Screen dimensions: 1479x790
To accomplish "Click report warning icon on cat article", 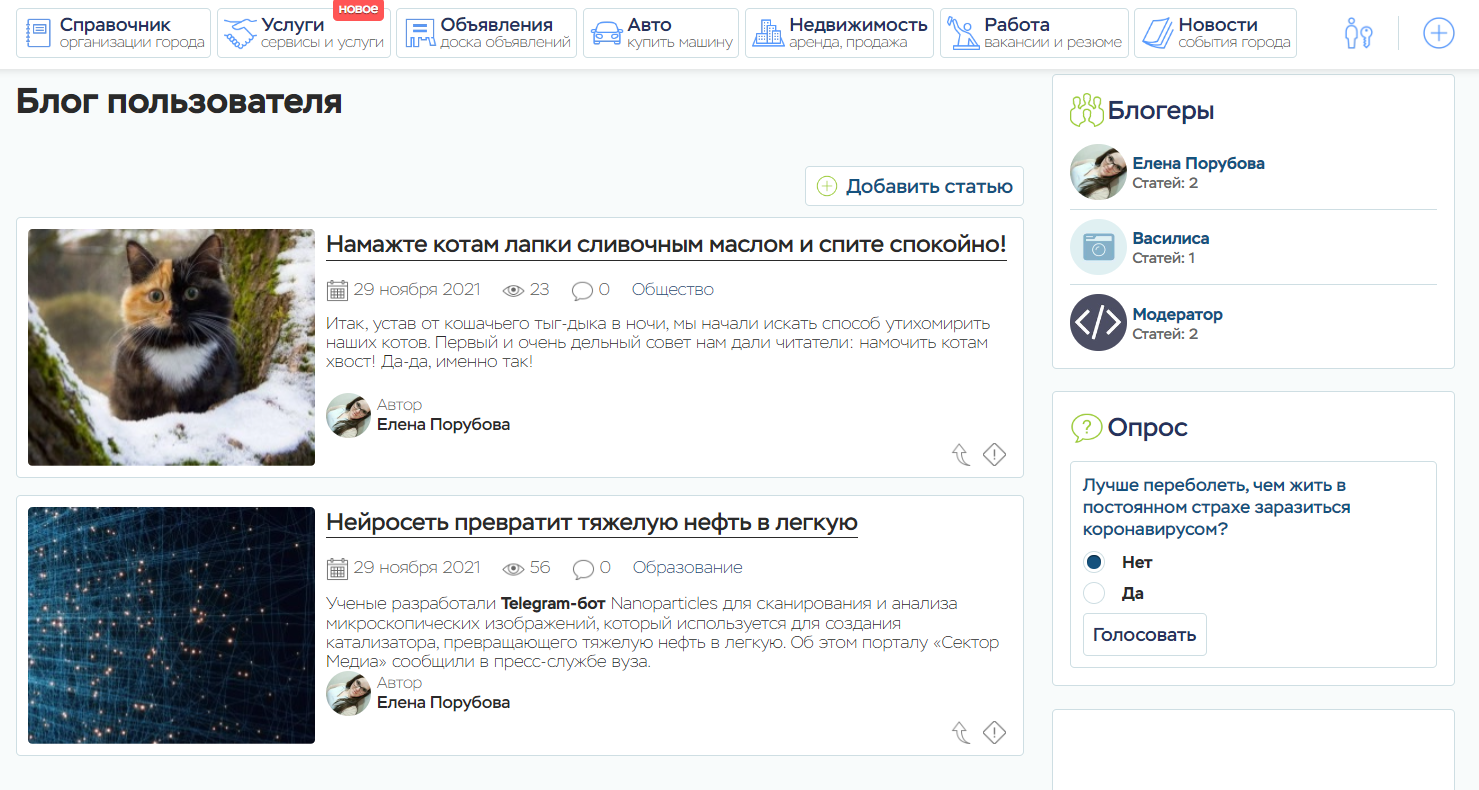I will point(994,455).
